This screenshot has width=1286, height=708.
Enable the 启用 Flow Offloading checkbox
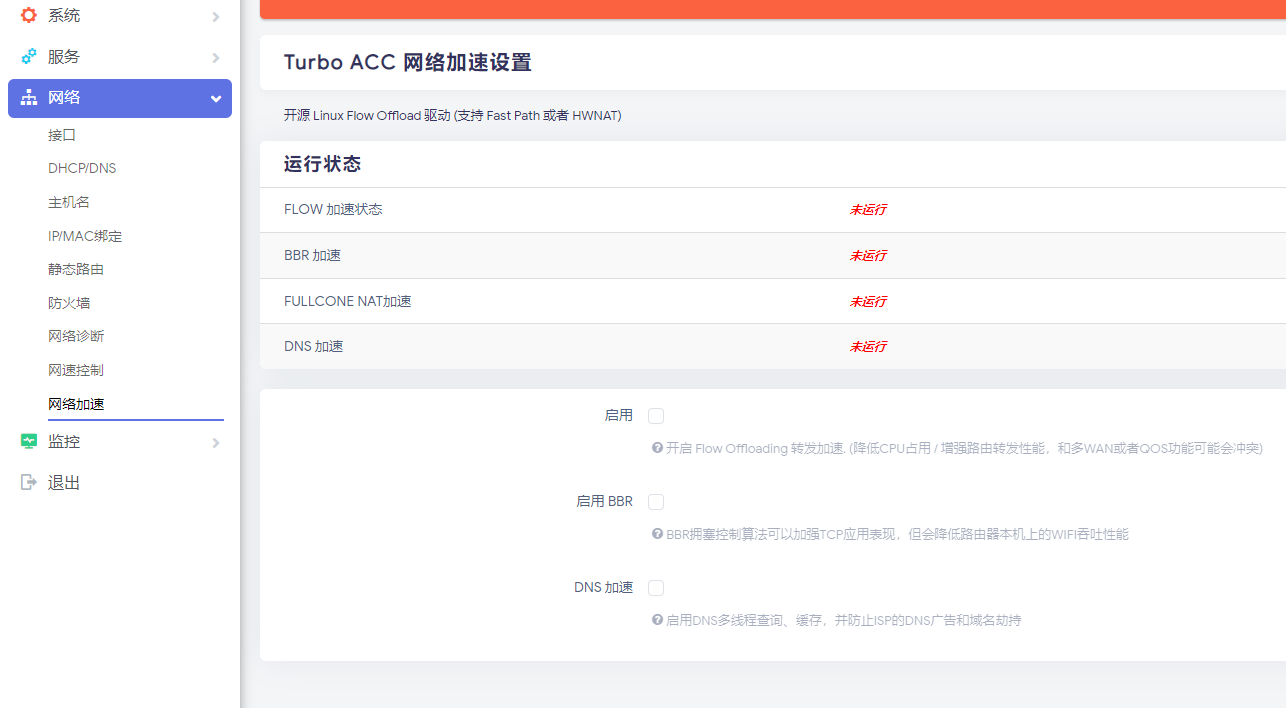tap(656, 416)
